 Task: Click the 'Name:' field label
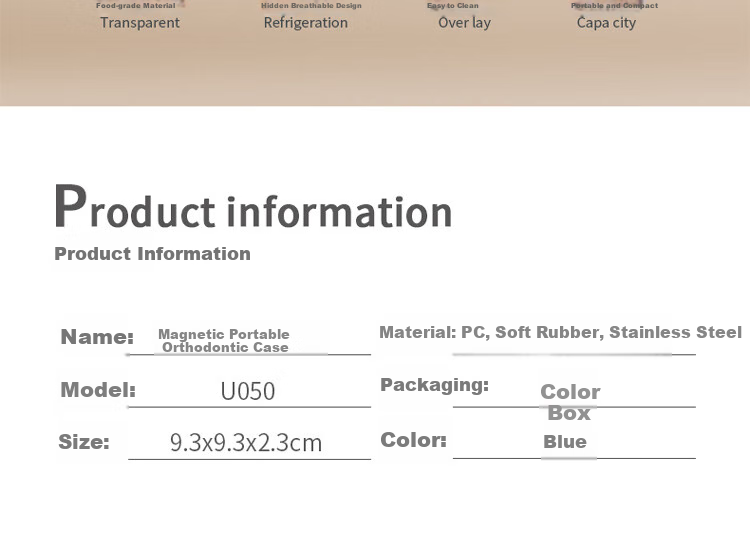point(97,337)
